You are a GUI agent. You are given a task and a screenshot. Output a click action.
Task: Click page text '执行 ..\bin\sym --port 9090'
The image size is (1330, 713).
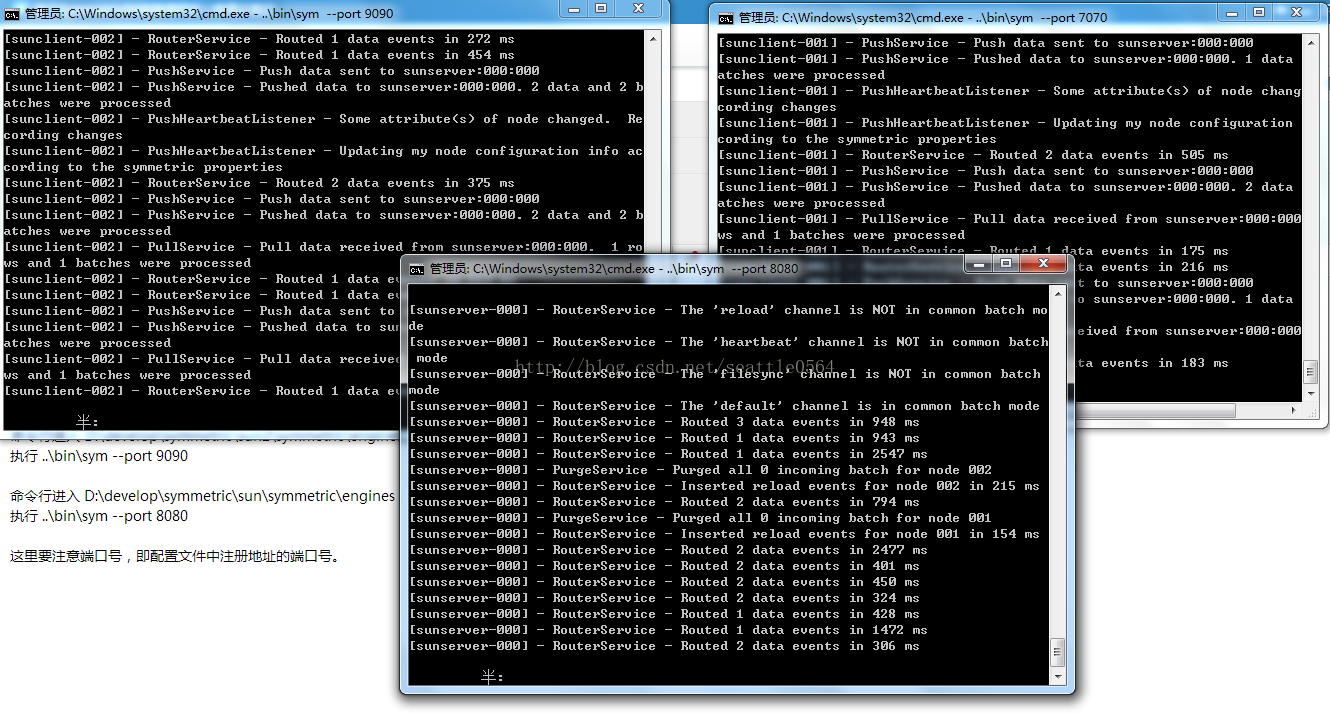tap(99, 456)
